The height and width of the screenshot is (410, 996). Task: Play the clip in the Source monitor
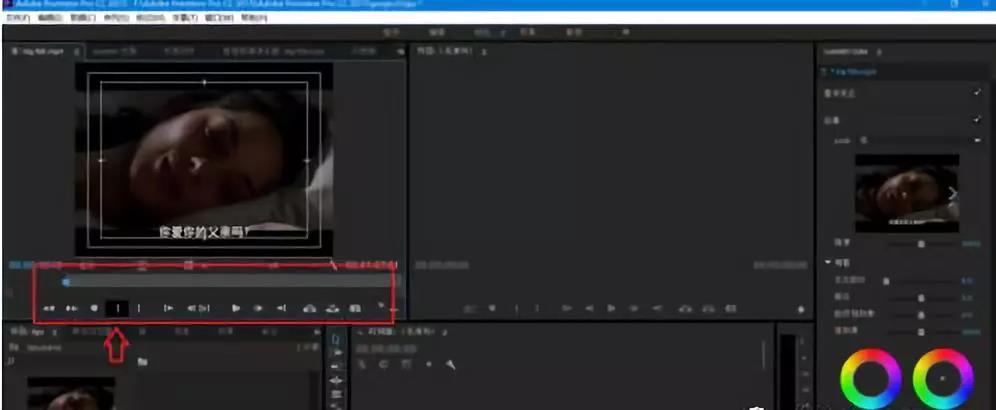(x=236, y=308)
